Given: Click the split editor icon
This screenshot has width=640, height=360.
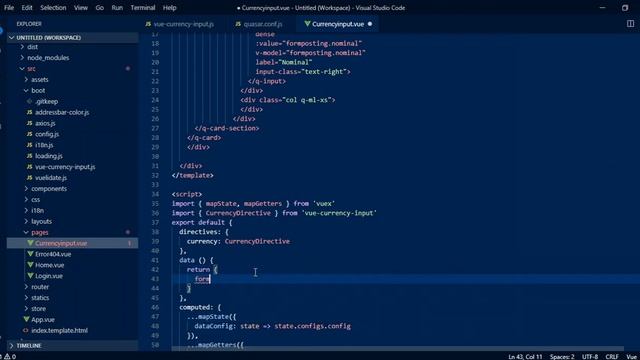Looking at the screenshot, I should pos(630,24).
